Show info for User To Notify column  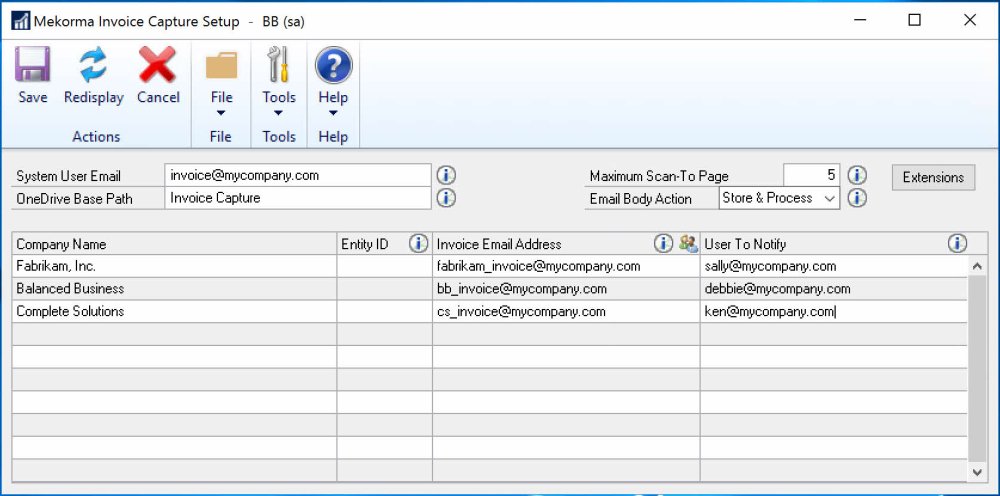957,244
